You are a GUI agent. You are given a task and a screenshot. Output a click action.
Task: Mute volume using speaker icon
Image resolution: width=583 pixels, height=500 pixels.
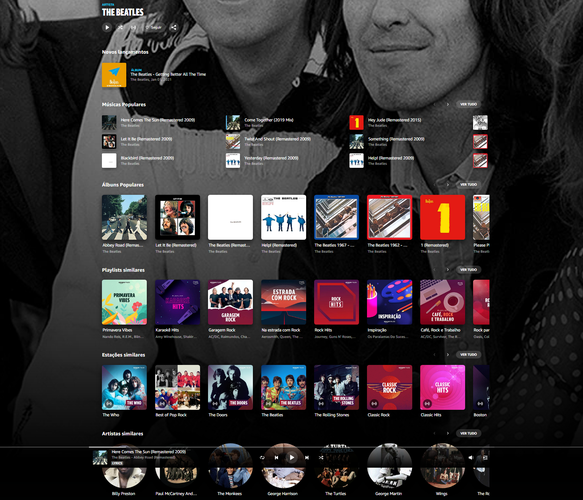(x=470, y=458)
